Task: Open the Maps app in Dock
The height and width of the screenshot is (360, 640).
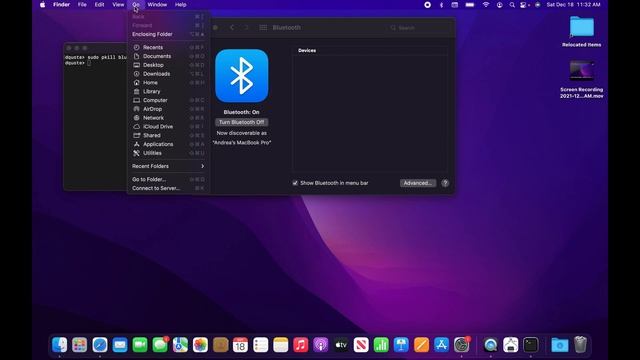Action: coord(180,345)
